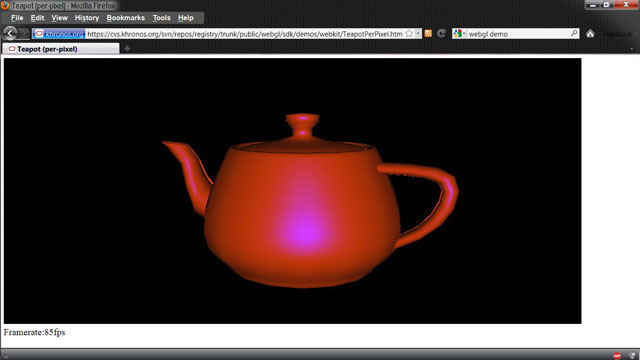Reload the page with the refresh icon
The image size is (640, 360).
coord(441,34)
